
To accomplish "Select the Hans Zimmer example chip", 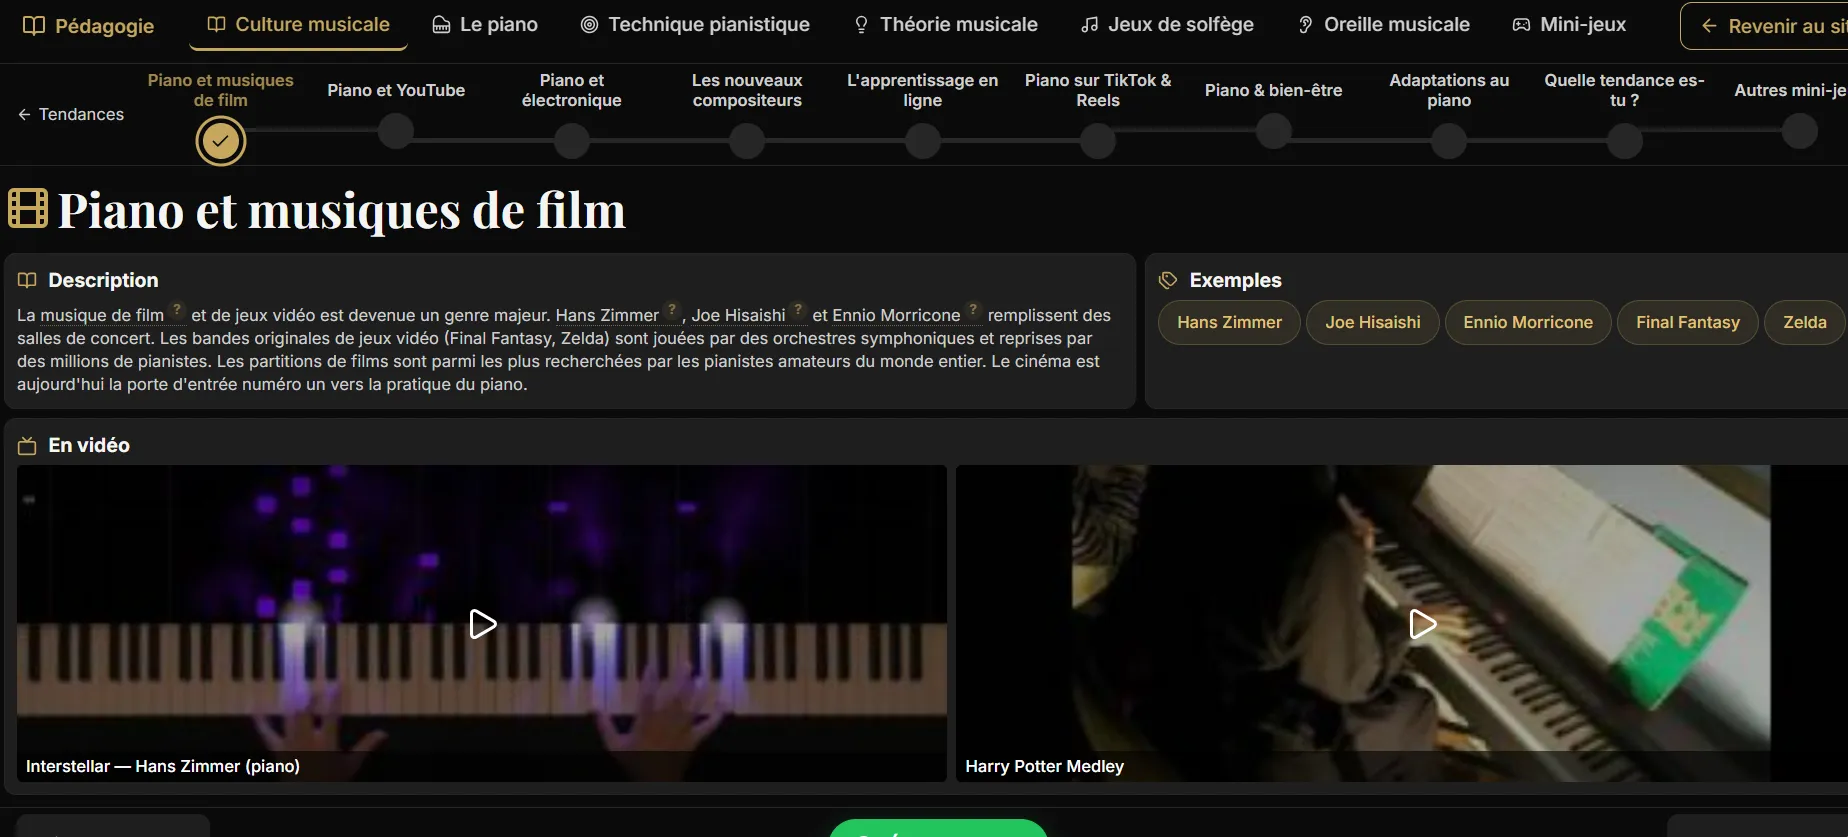I will tap(1229, 322).
